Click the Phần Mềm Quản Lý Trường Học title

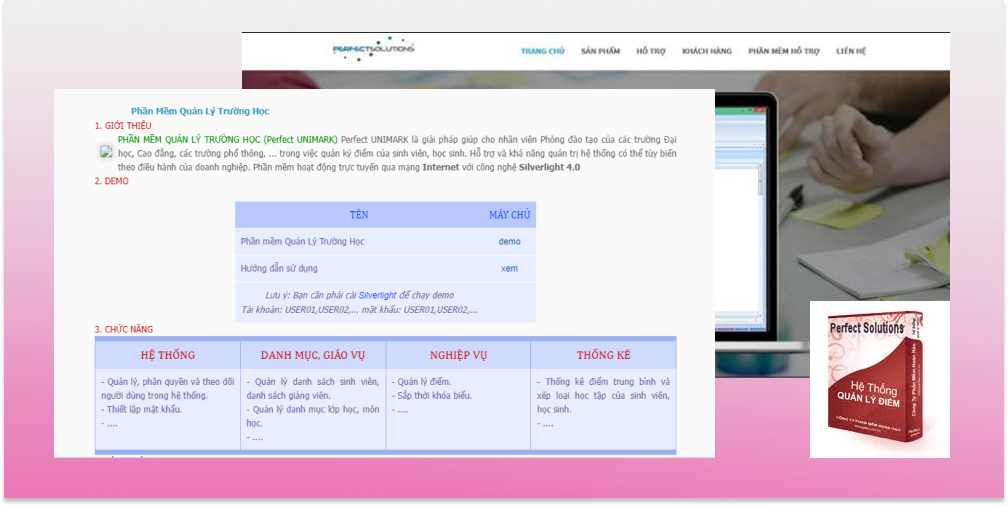pyautogui.click(x=200, y=111)
